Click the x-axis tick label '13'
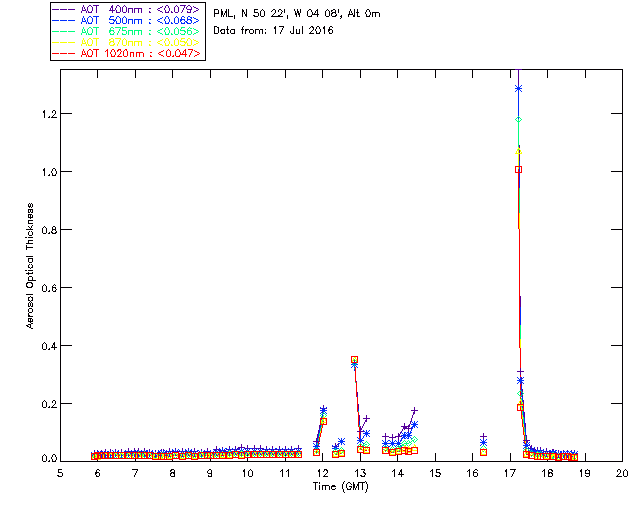This screenshot has height=512, width=640. (360, 473)
